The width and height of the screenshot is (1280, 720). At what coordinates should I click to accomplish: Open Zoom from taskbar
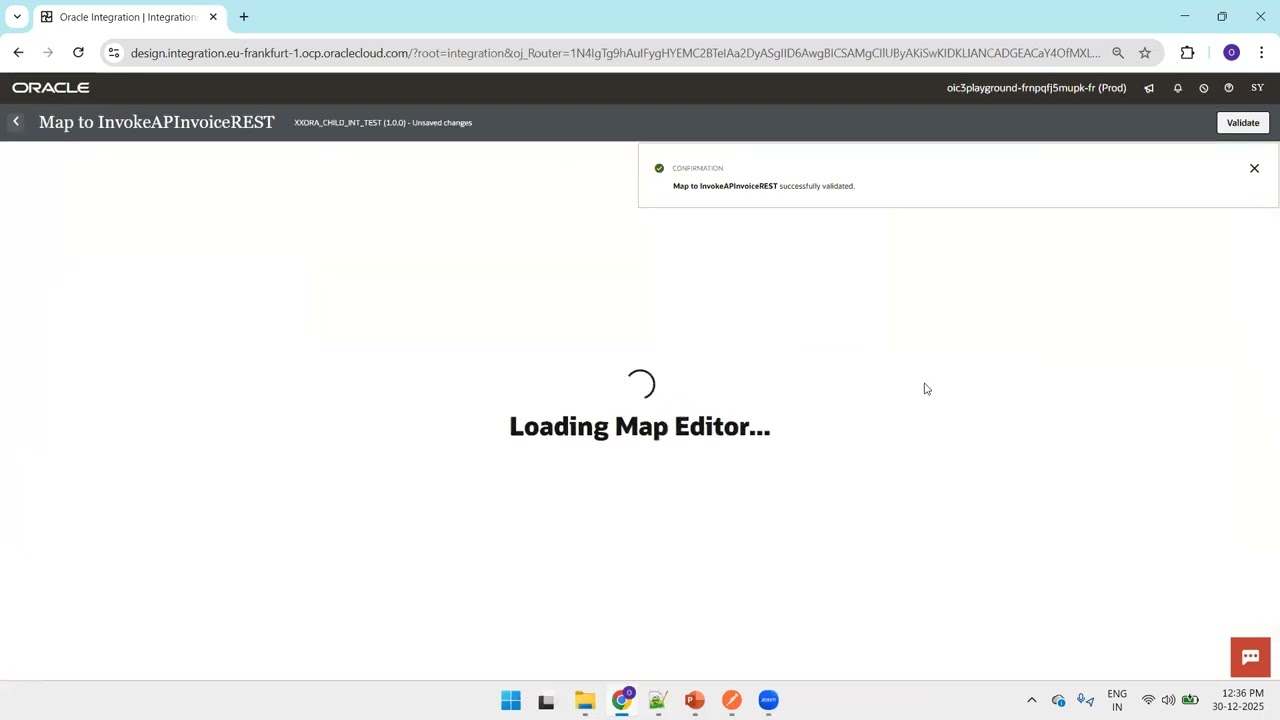[x=768, y=700]
